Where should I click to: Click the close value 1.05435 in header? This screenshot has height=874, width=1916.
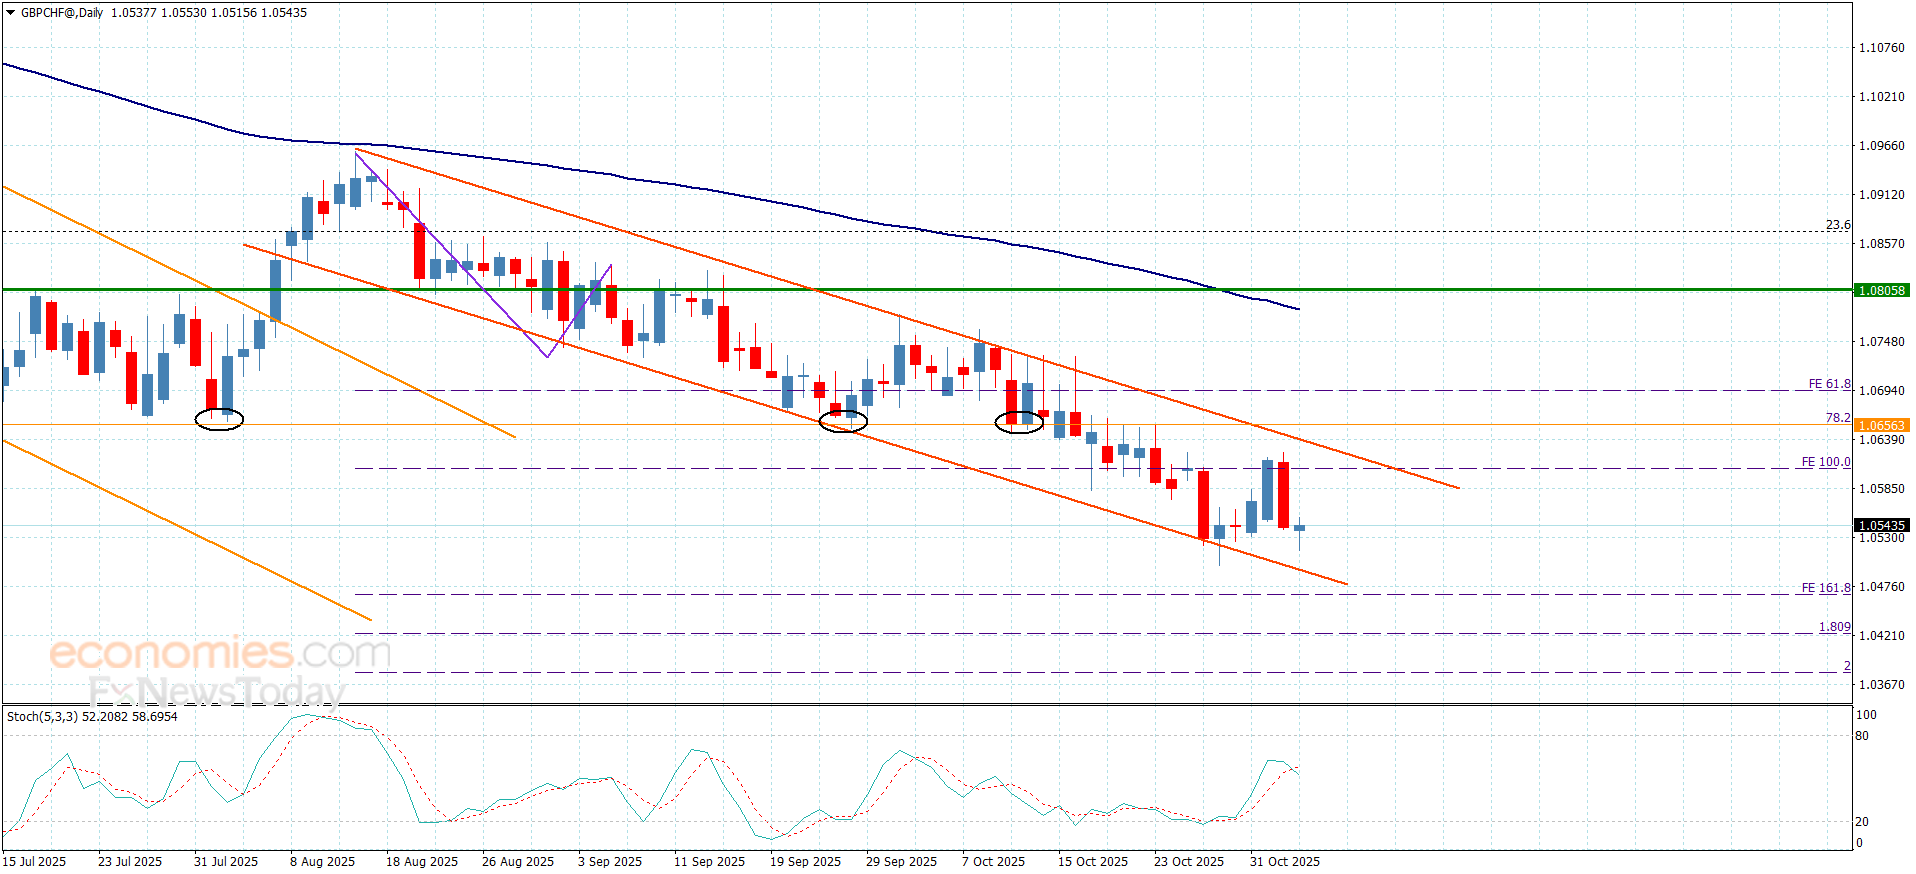(x=284, y=13)
